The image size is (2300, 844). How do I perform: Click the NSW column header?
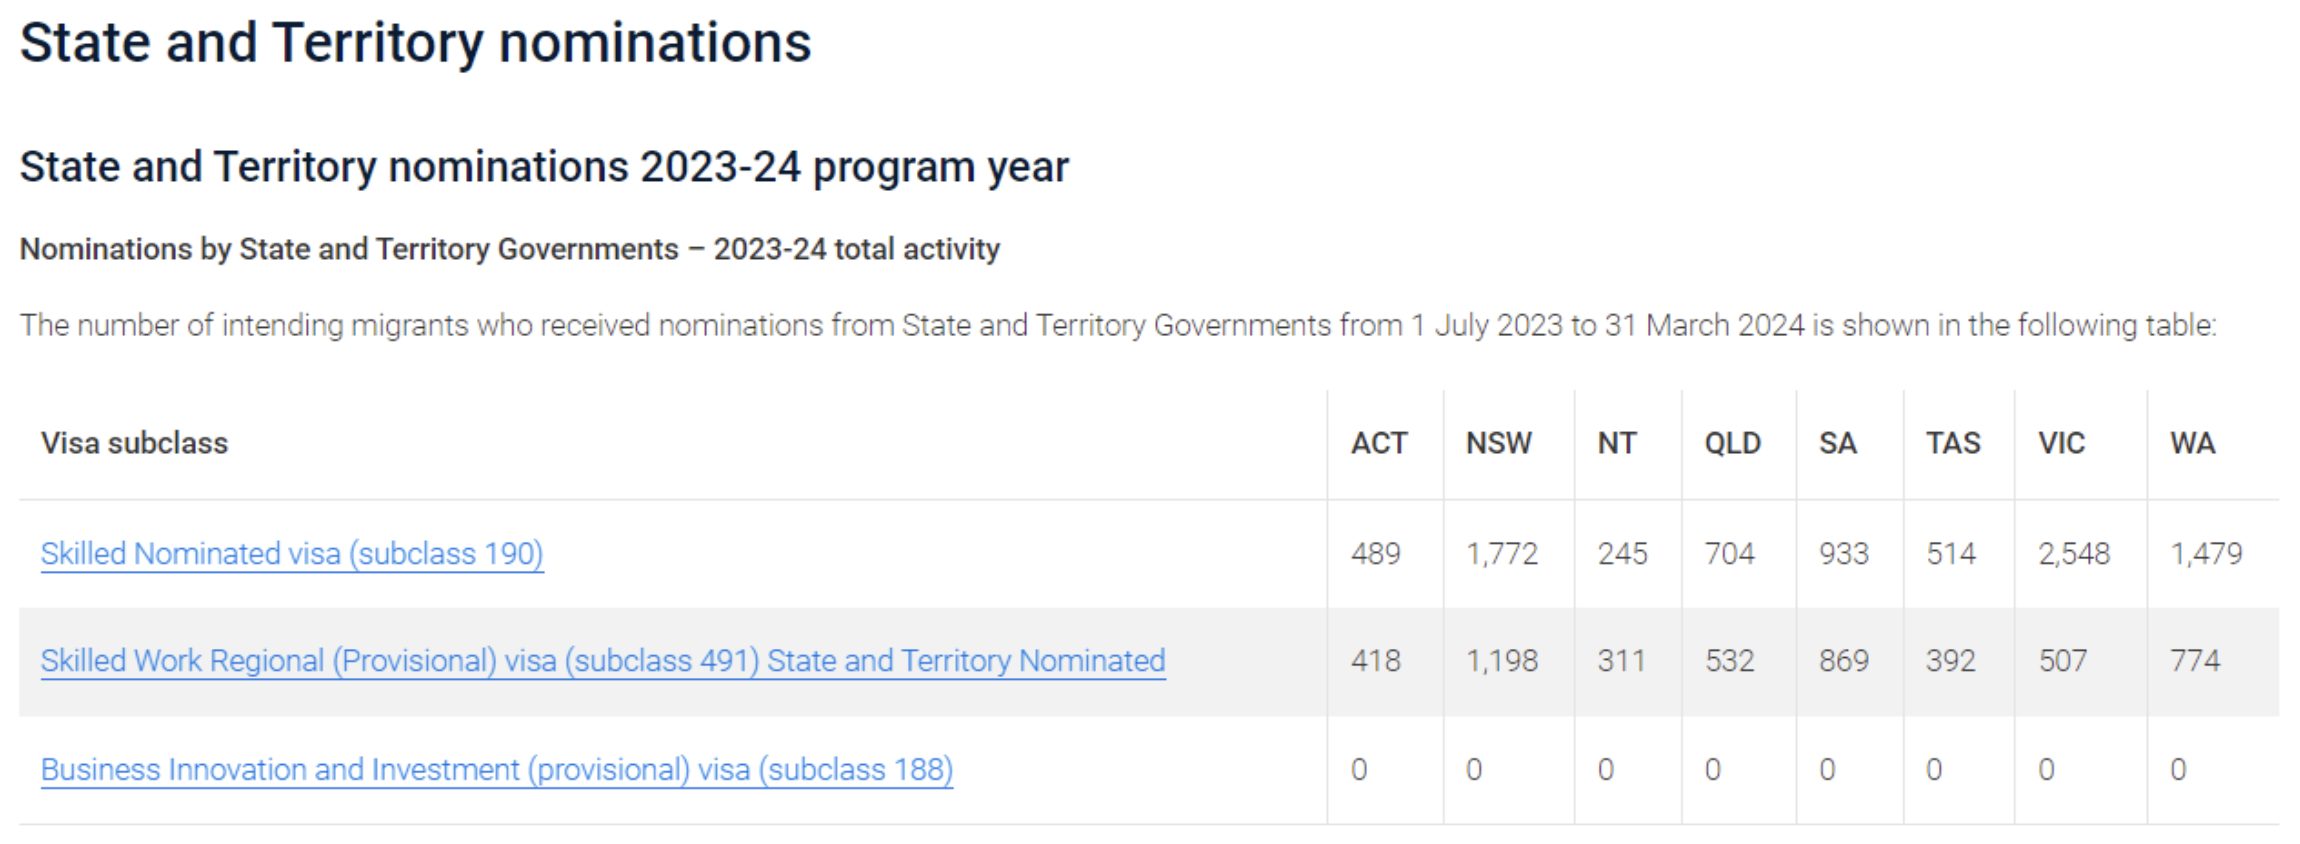tap(1498, 443)
